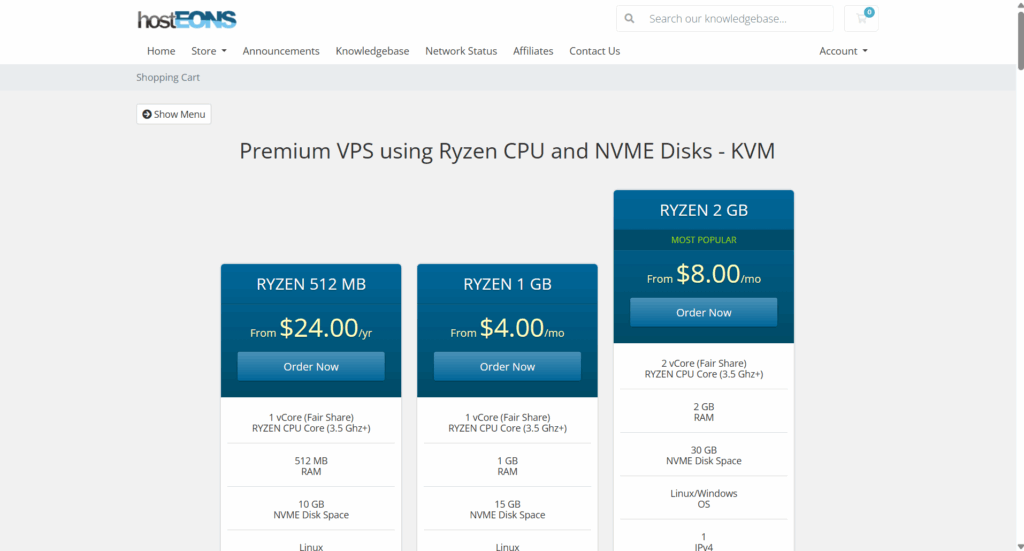Open the Knowledgebase menu item
Viewport: 1024px width, 551px height.
372,51
